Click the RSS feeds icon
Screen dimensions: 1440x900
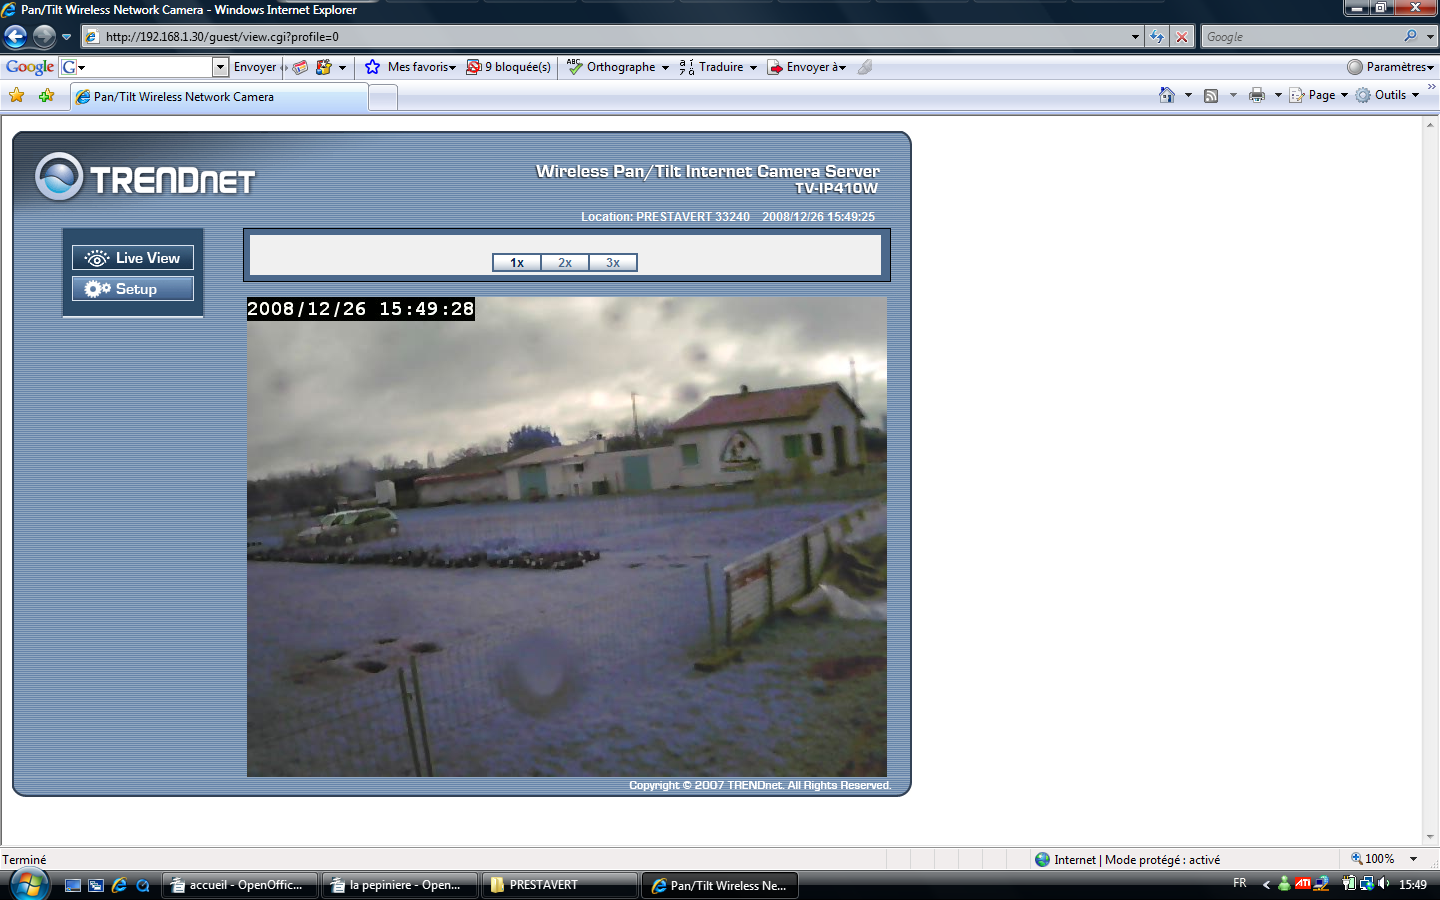[x=1211, y=95]
